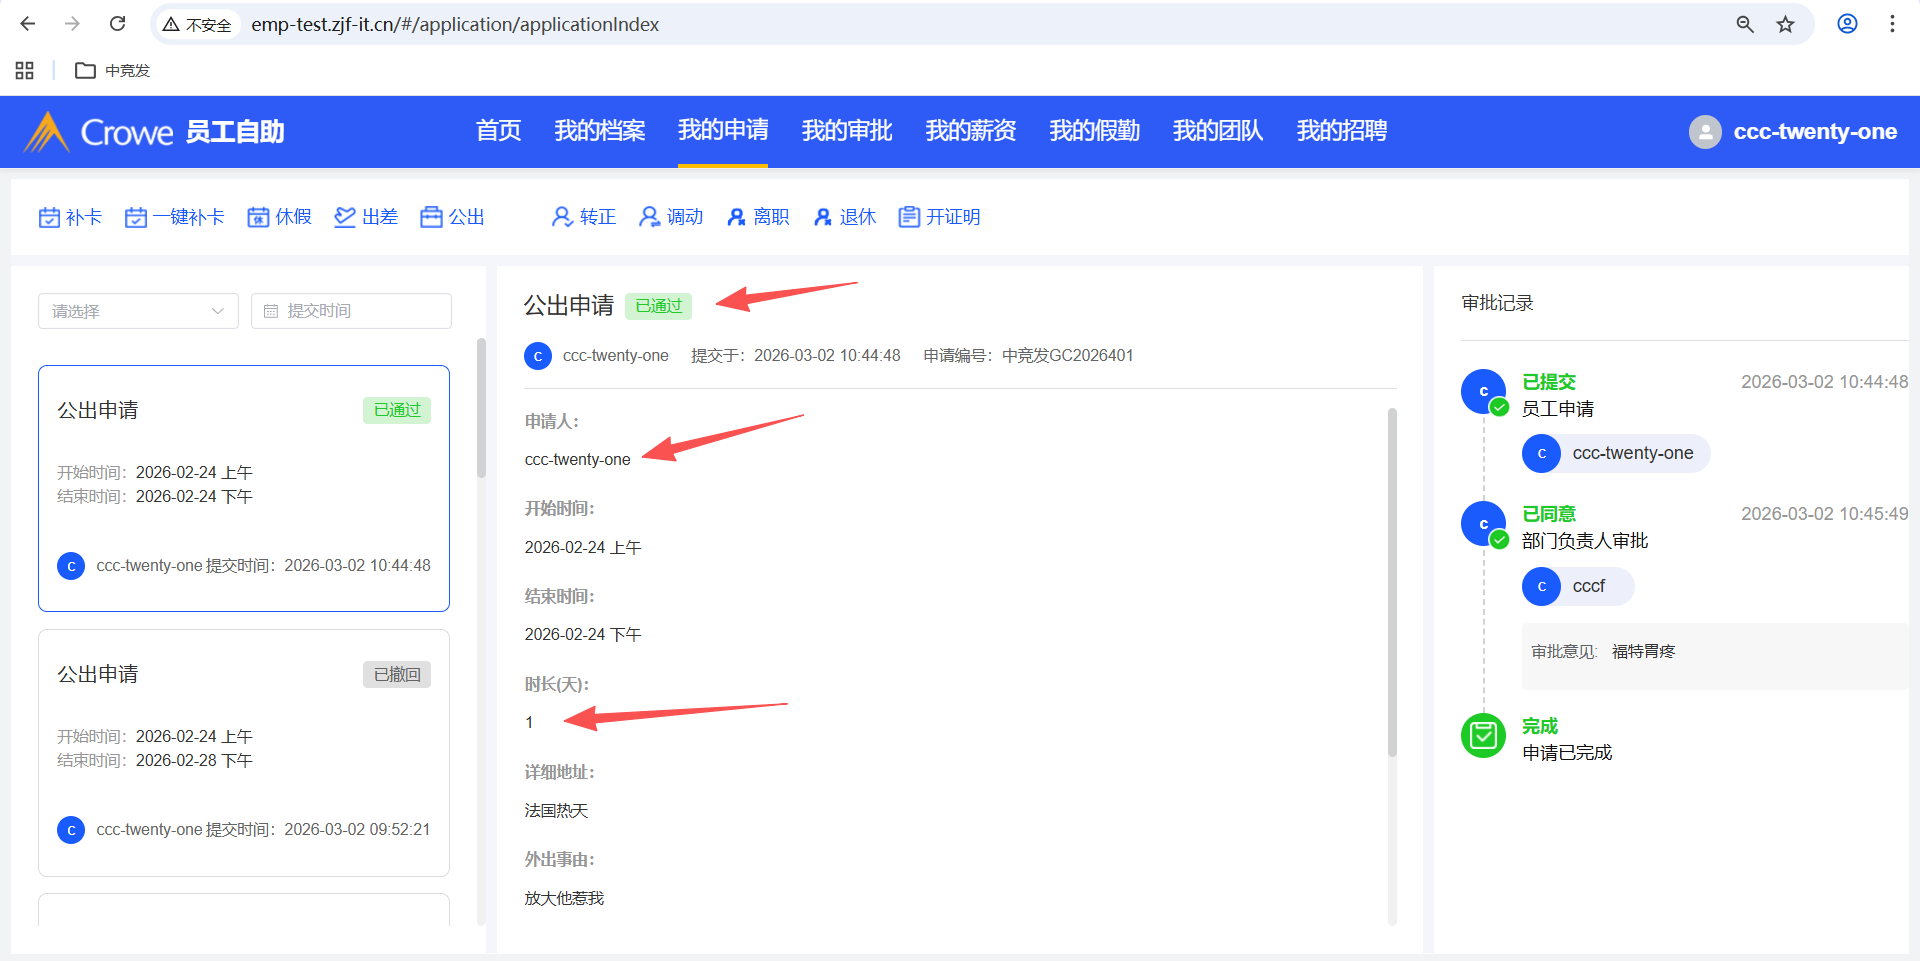Start a 转正 application
The width and height of the screenshot is (1920, 961).
[x=584, y=217]
